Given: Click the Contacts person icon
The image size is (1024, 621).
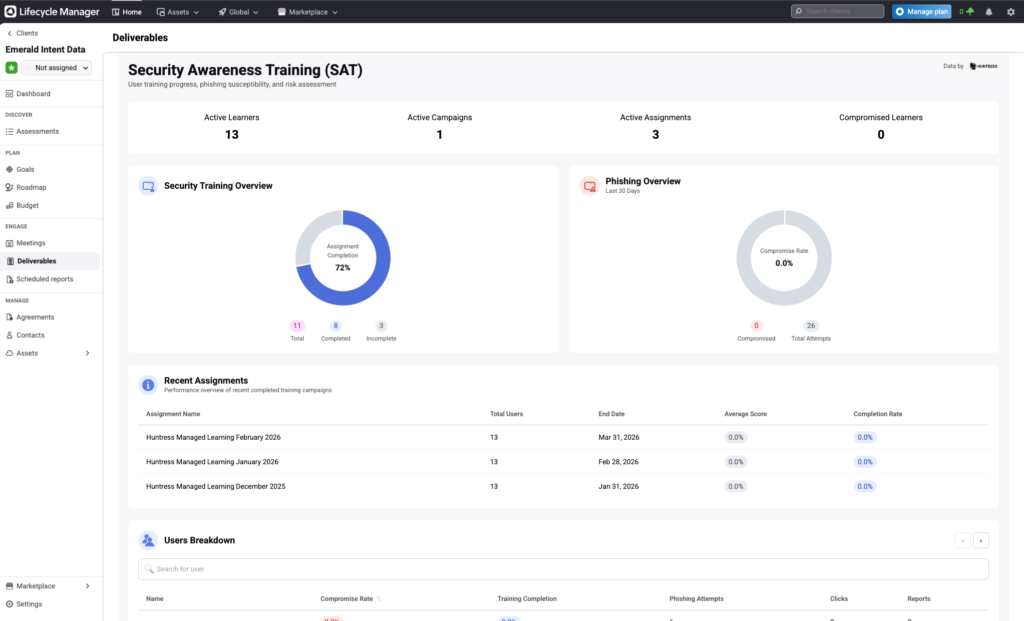Looking at the screenshot, I should (x=9, y=335).
